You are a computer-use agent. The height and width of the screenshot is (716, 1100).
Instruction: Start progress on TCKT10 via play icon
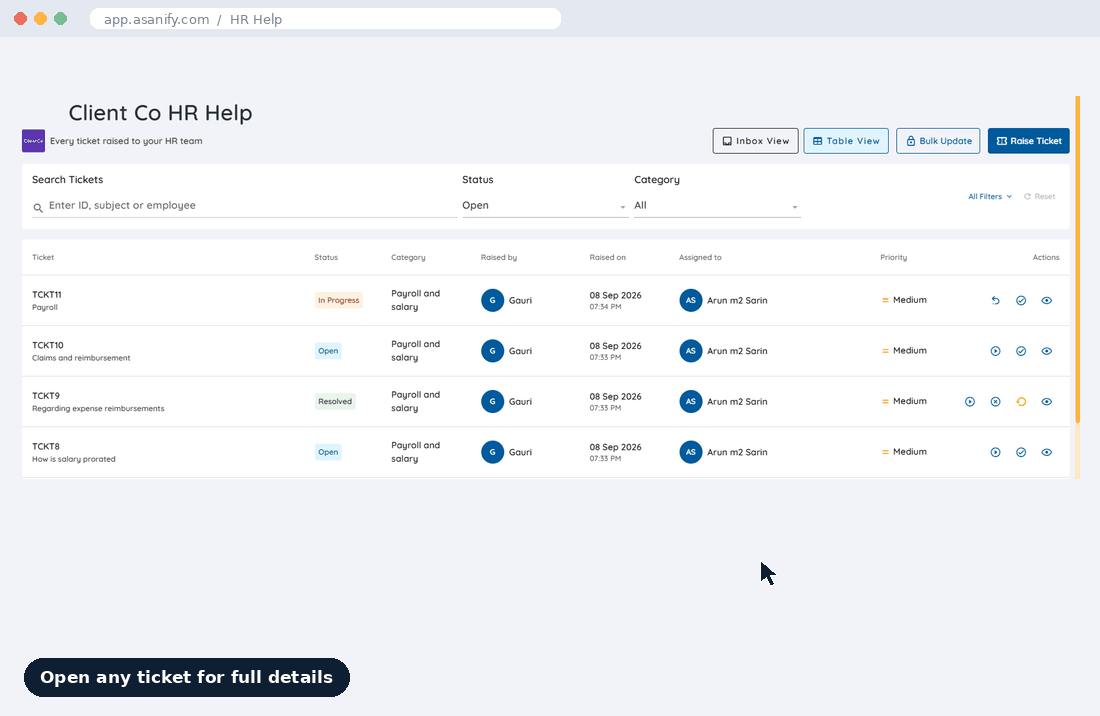995,351
